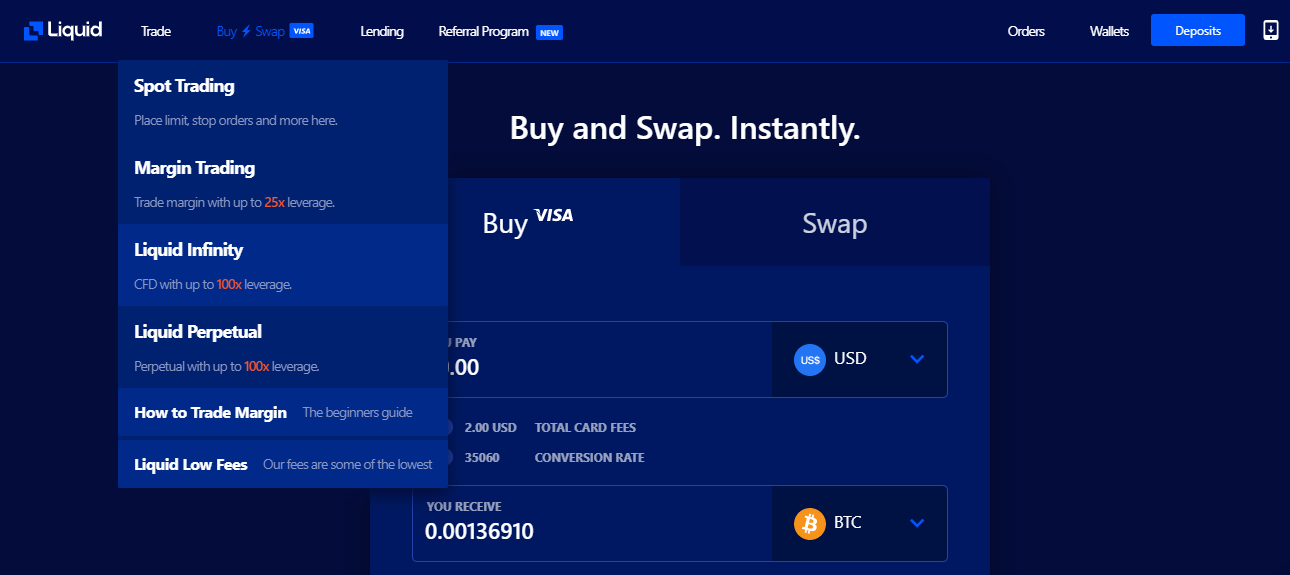Expand the BTC currency dropdown

tap(917, 523)
